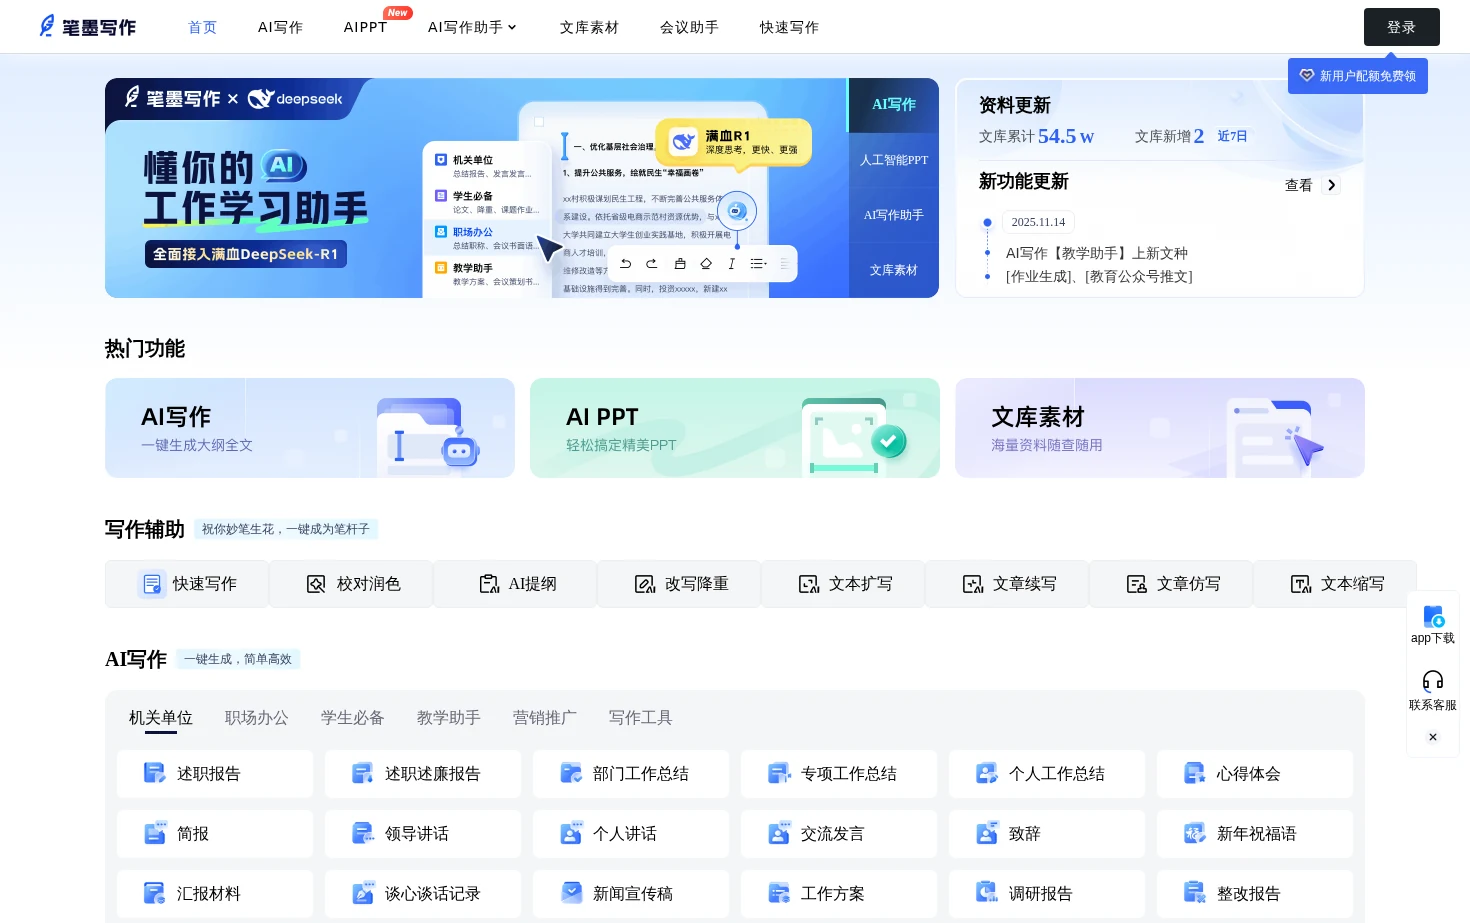1470x923 pixels.
Task: Click the 校对润色 icon
Action: [x=316, y=584]
